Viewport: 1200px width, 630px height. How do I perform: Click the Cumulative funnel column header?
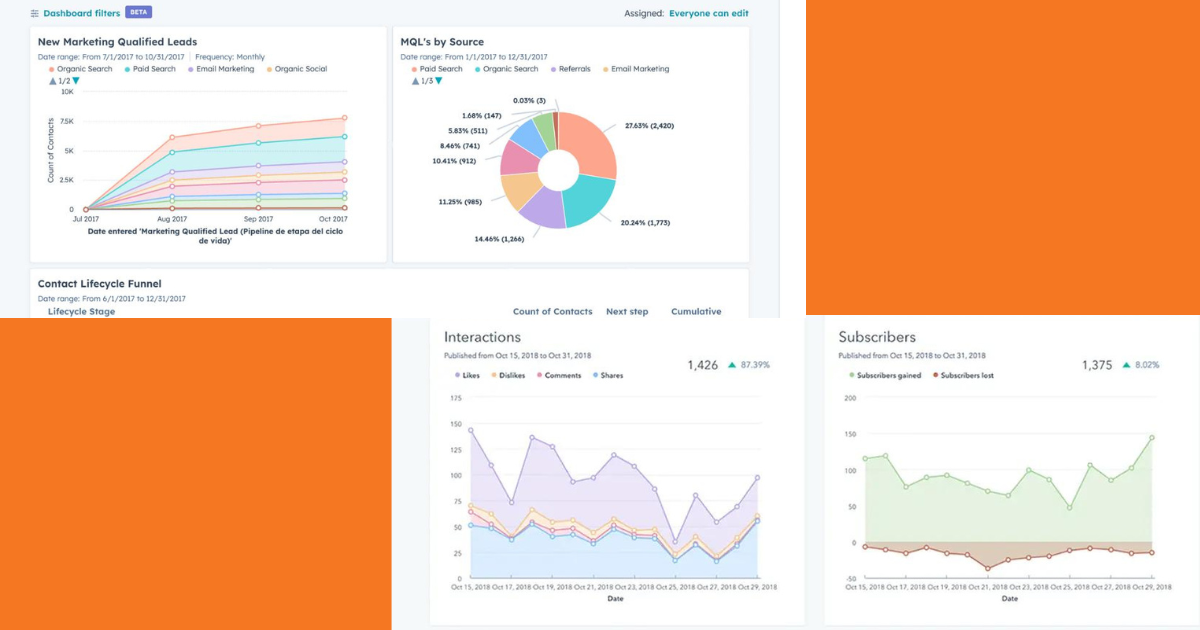point(696,312)
